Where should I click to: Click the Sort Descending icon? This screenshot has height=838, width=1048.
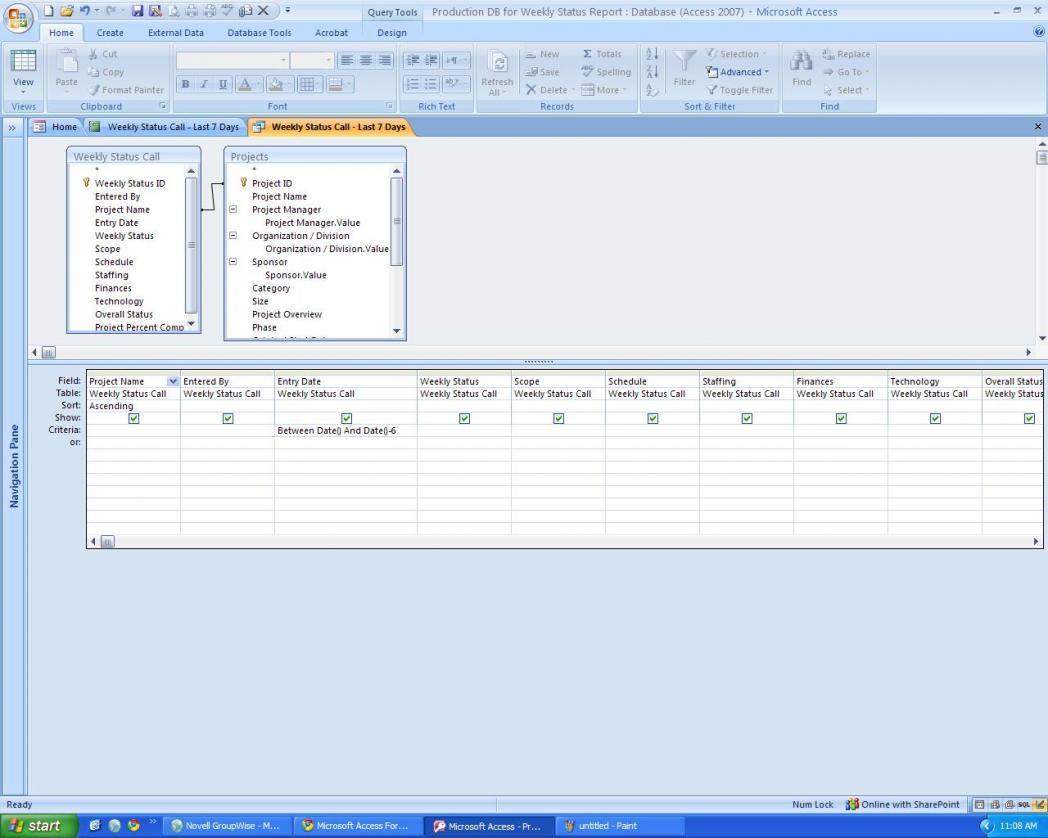[x=652, y=72]
